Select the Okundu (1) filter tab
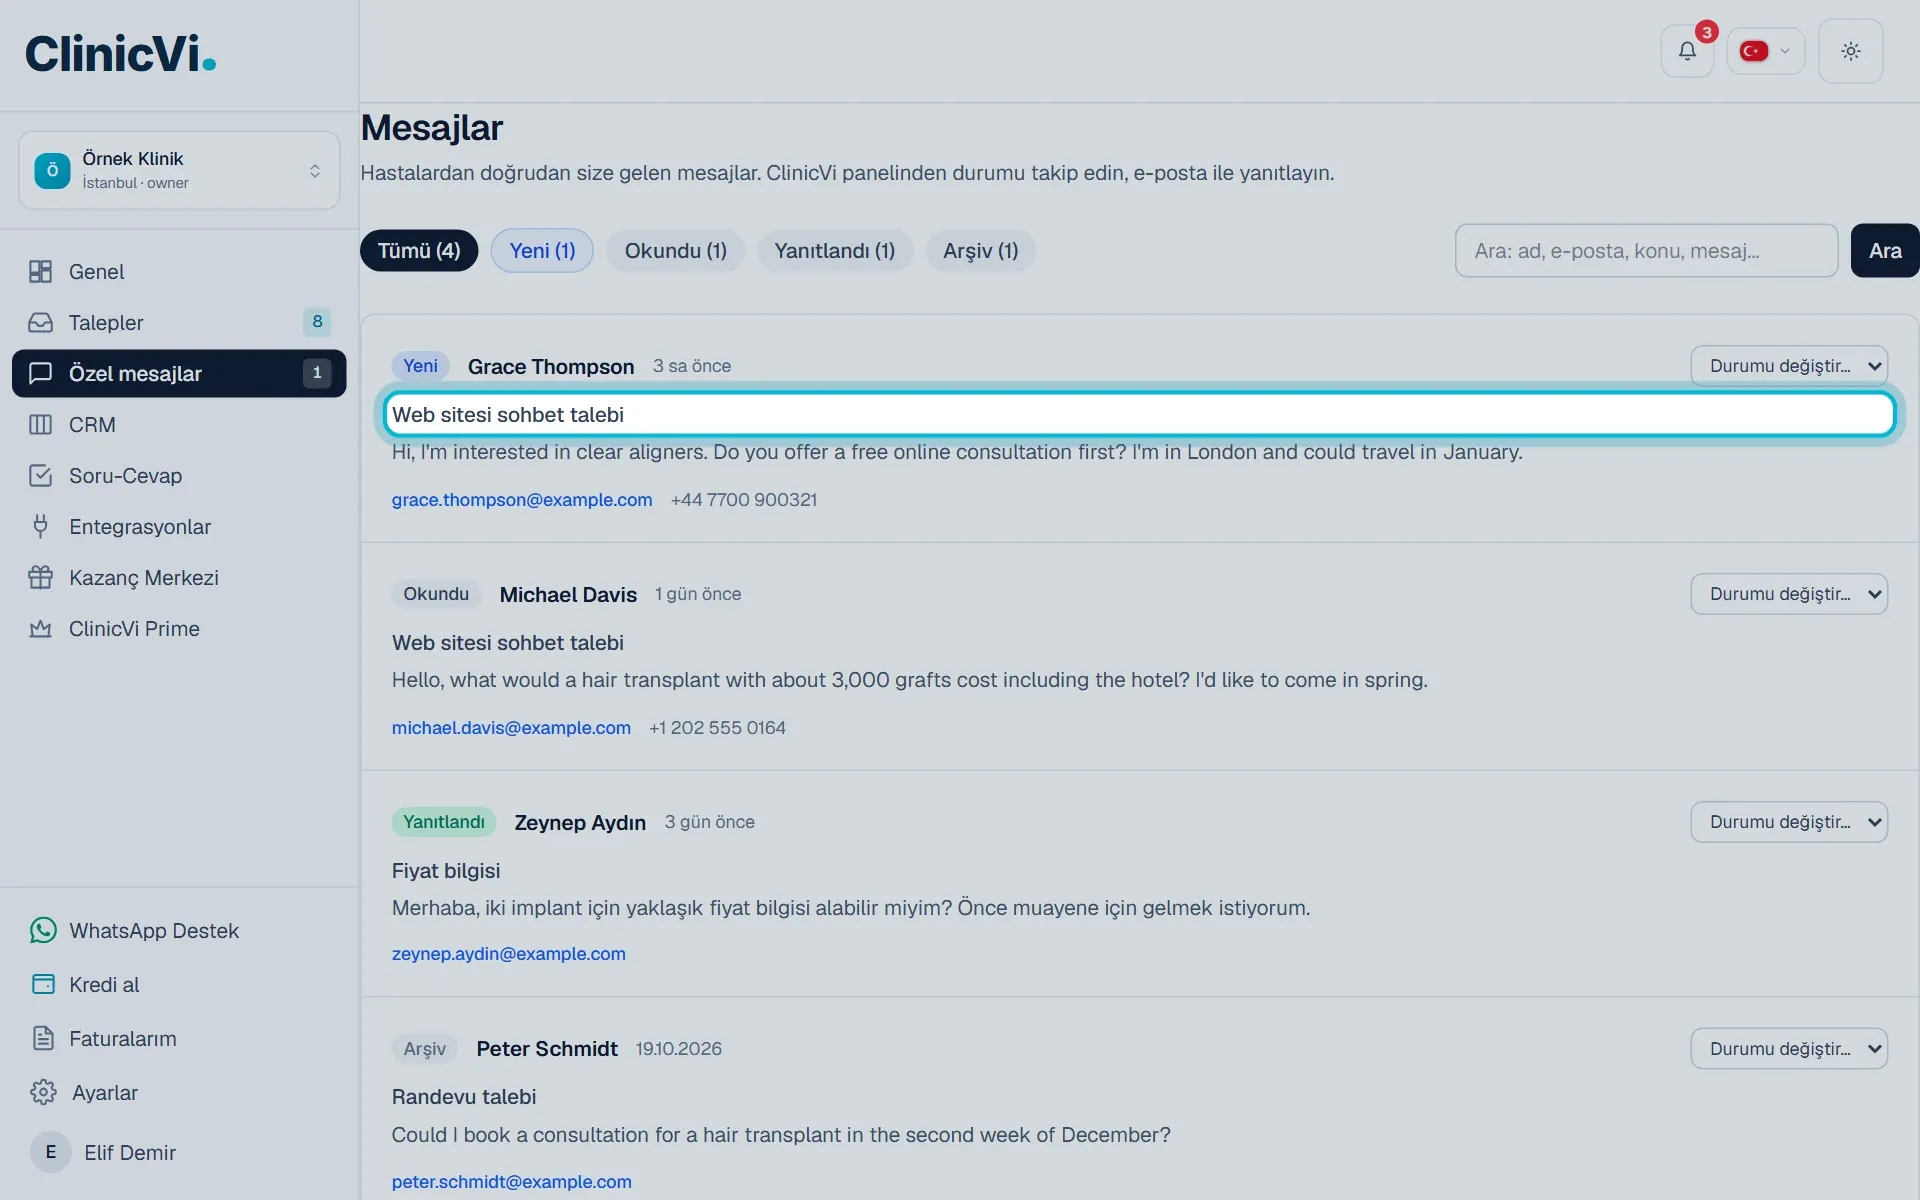The image size is (1920, 1200). coord(676,251)
